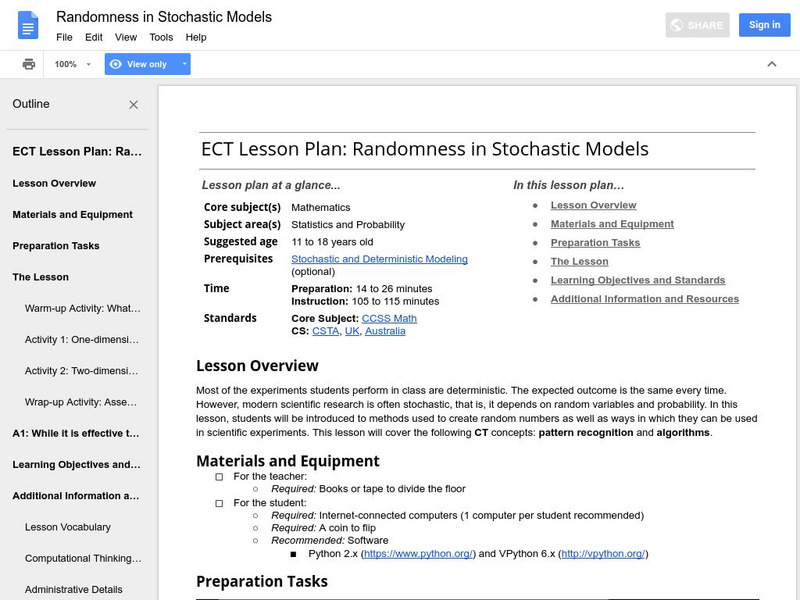The height and width of the screenshot is (600, 800).
Task: Click the Sign in button
Action: [764, 25]
